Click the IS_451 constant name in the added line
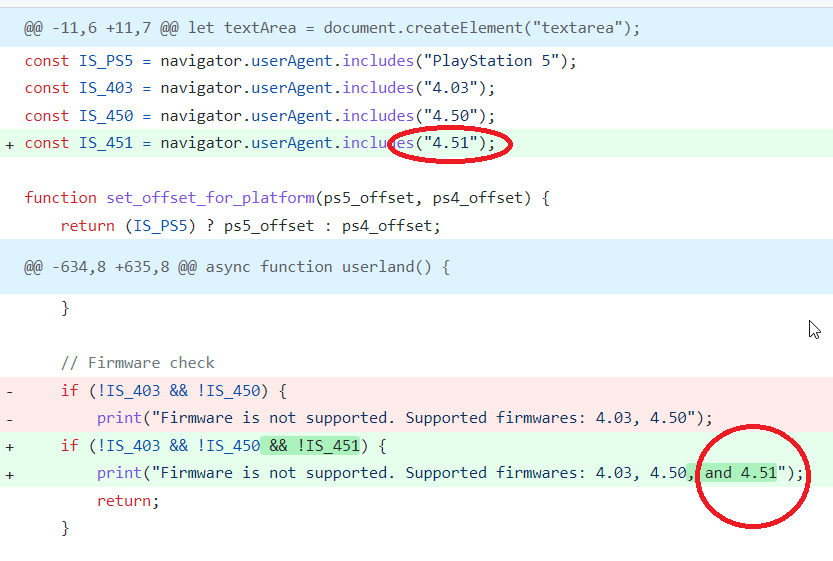Image resolution: width=833 pixels, height=561 pixels. pyautogui.click(x=106, y=144)
